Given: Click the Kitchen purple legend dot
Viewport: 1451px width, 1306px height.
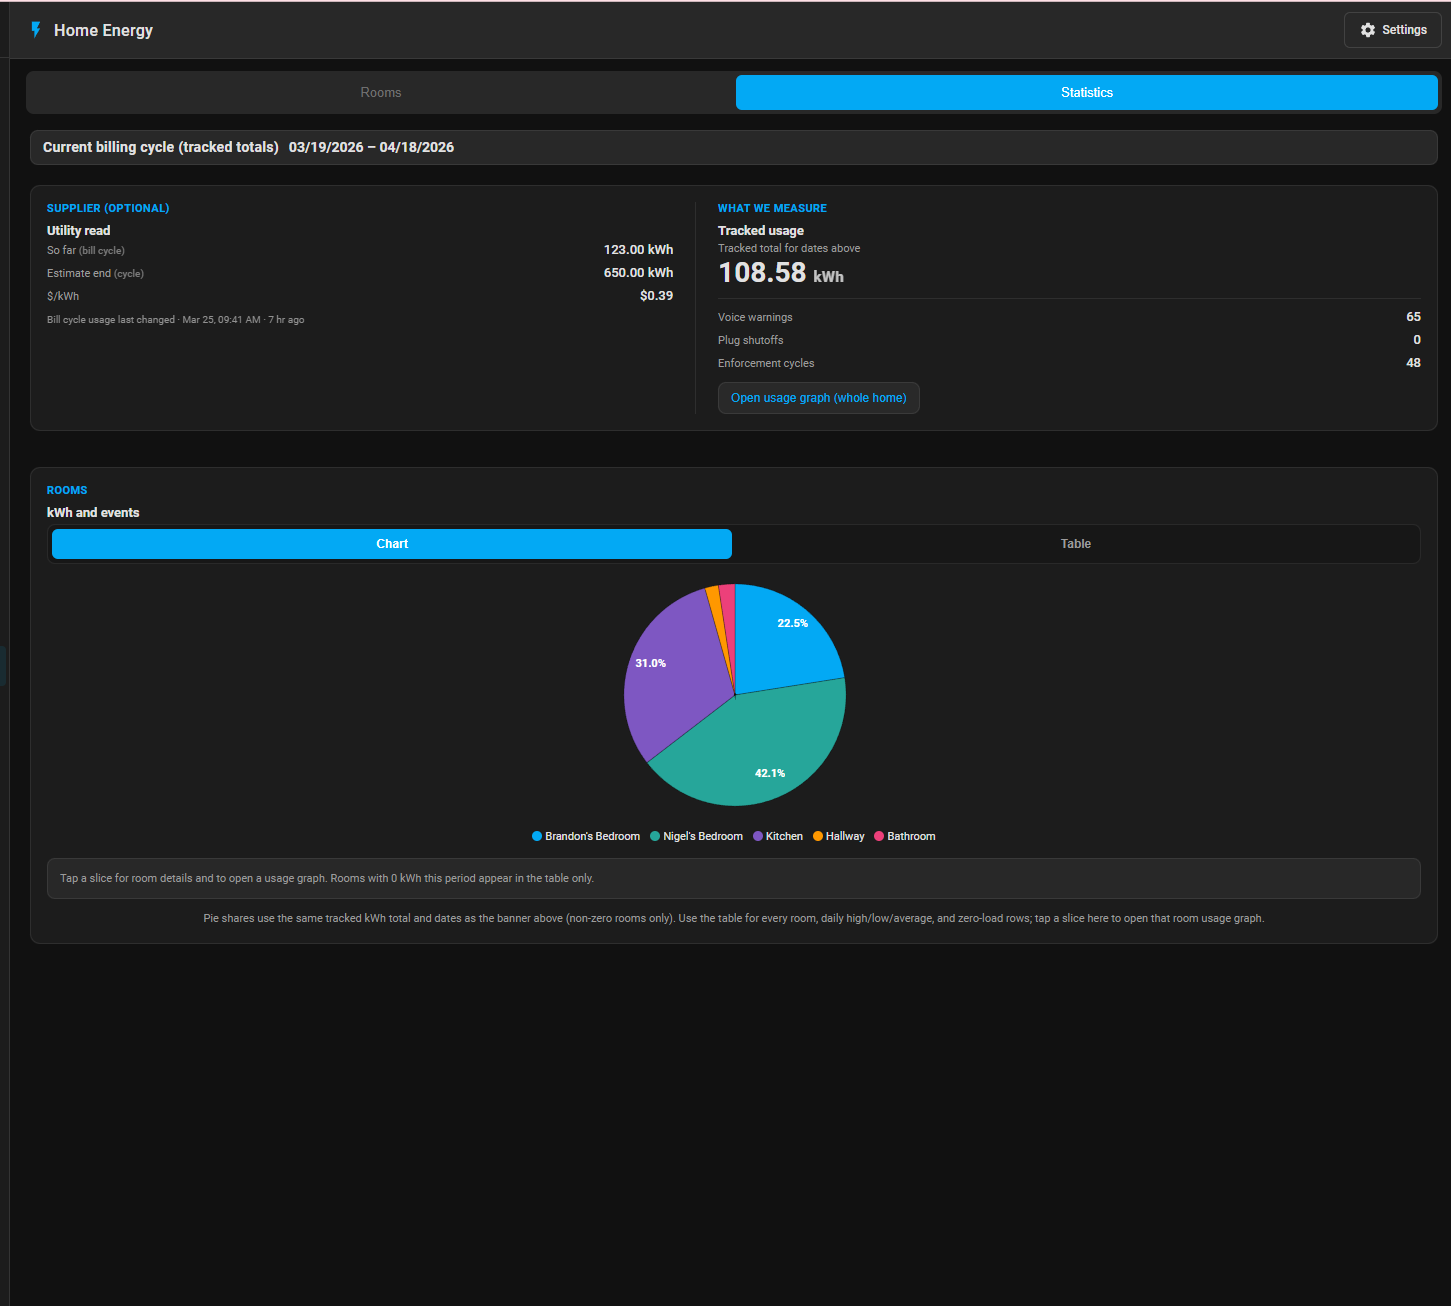Looking at the screenshot, I should pyautogui.click(x=758, y=836).
